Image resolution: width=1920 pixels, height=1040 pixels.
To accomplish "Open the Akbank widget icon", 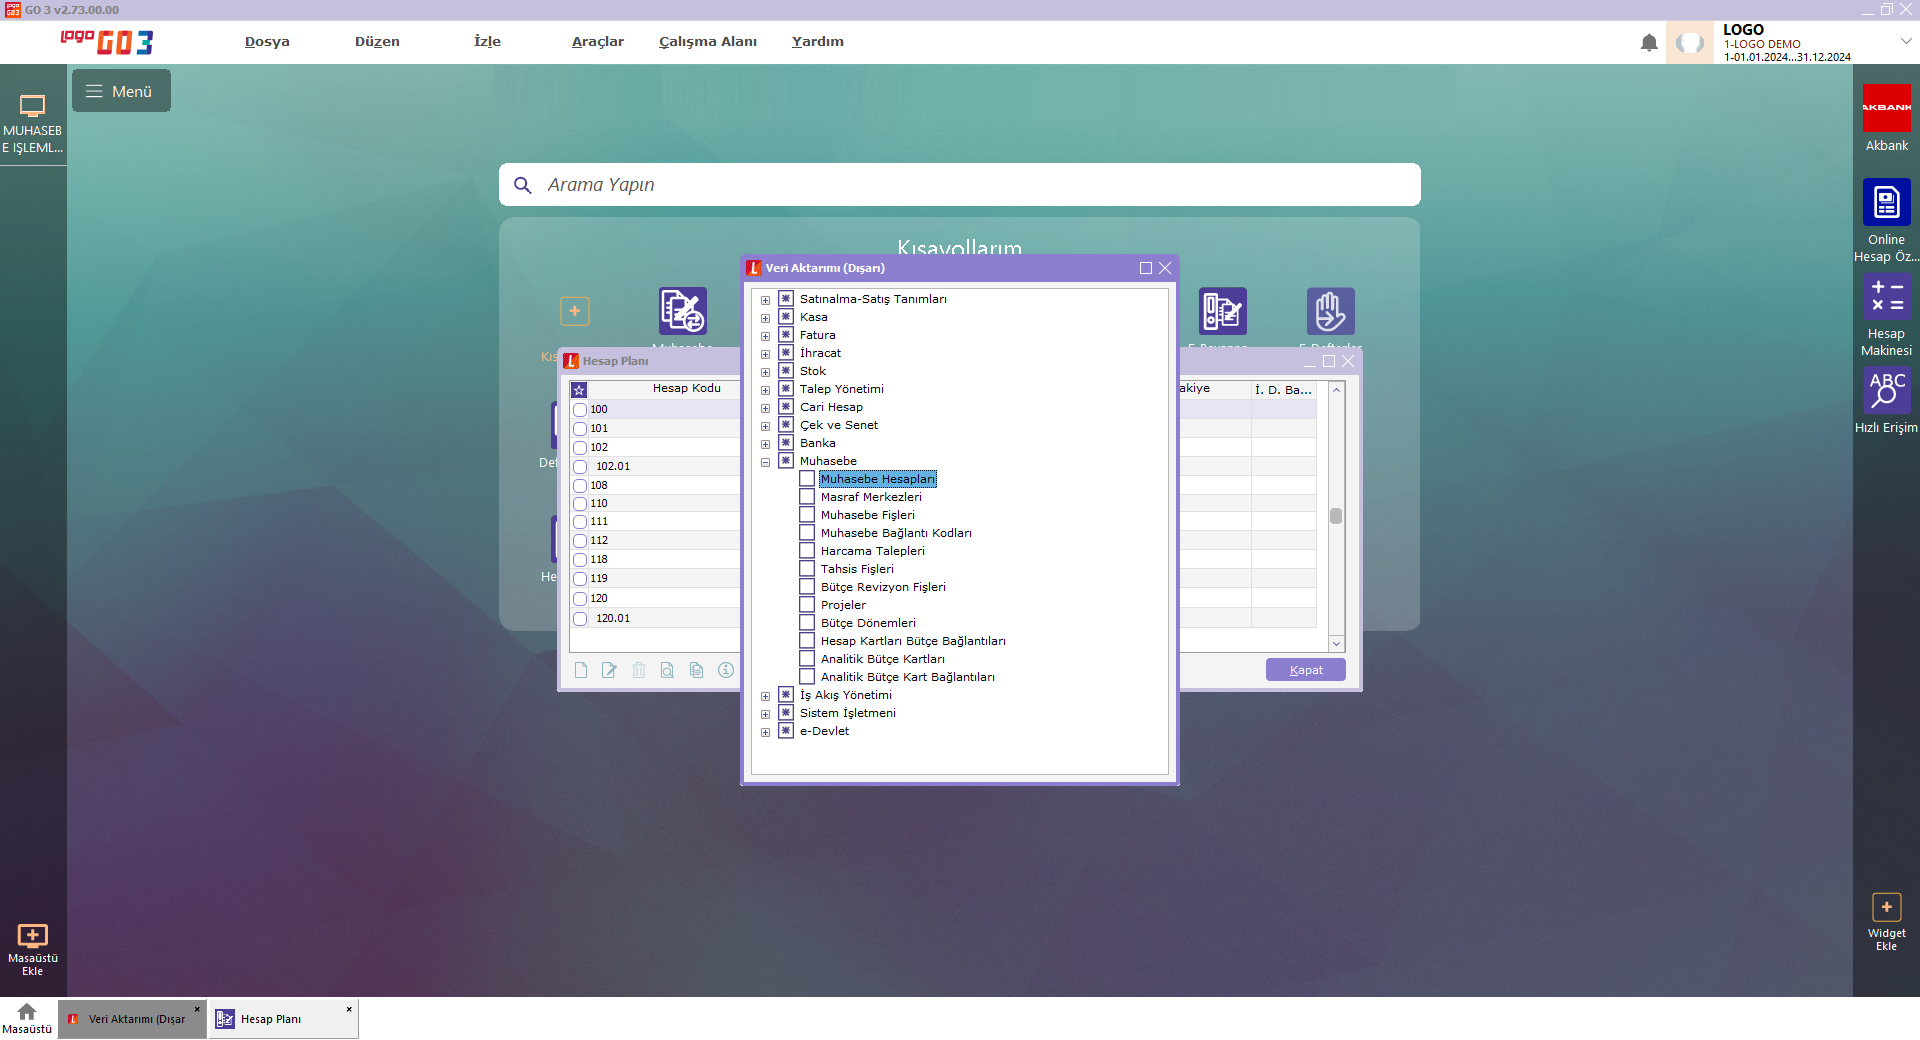I will 1886,108.
